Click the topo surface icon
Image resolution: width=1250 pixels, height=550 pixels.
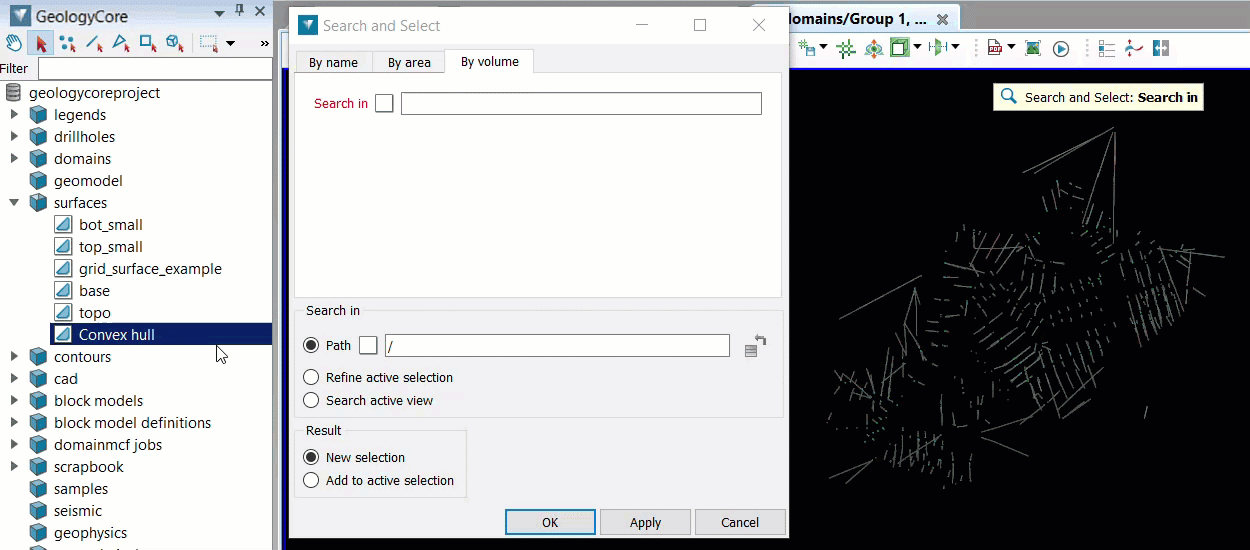click(x=63, y=313)
